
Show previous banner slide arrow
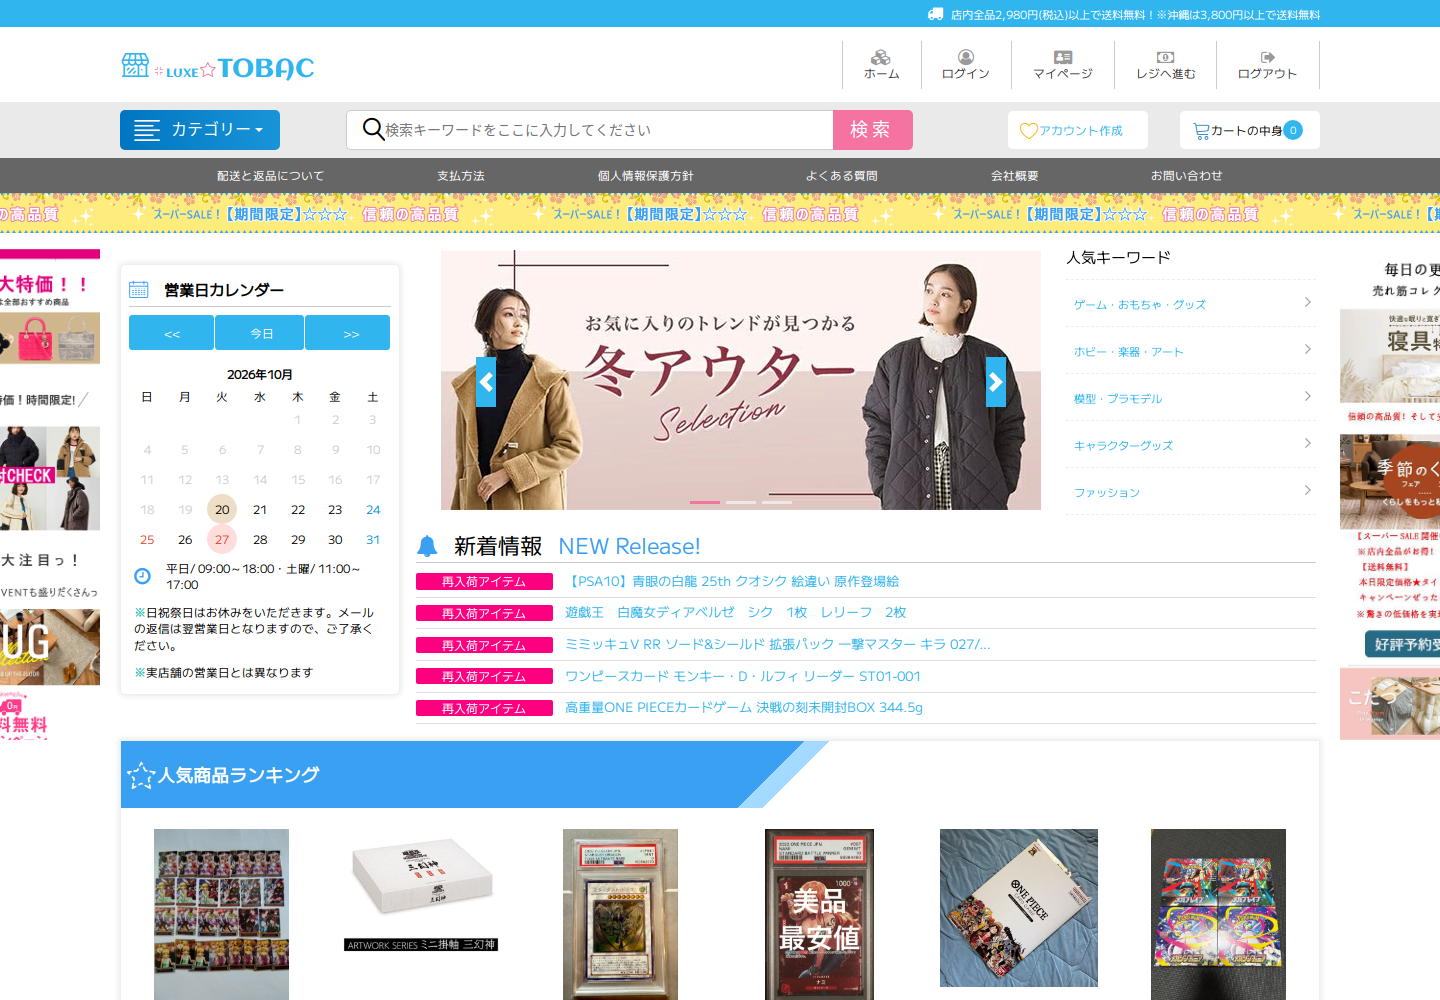pyautogui.click(x=486, y=382)
